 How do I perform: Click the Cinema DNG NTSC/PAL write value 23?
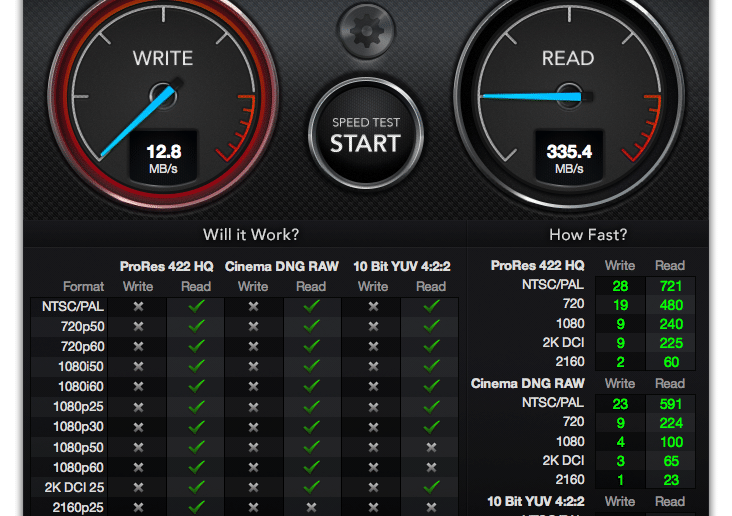[x=620, y=404]
